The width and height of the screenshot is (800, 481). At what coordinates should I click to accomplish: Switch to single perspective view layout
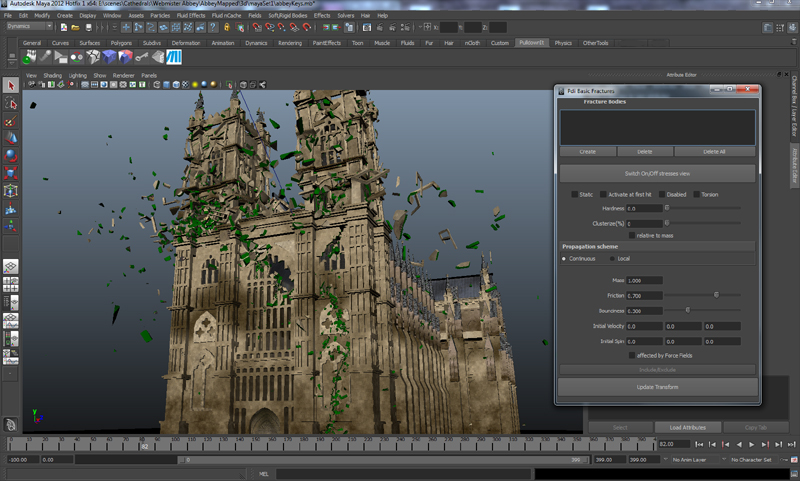pyautogui.click(x=11, y=266)
